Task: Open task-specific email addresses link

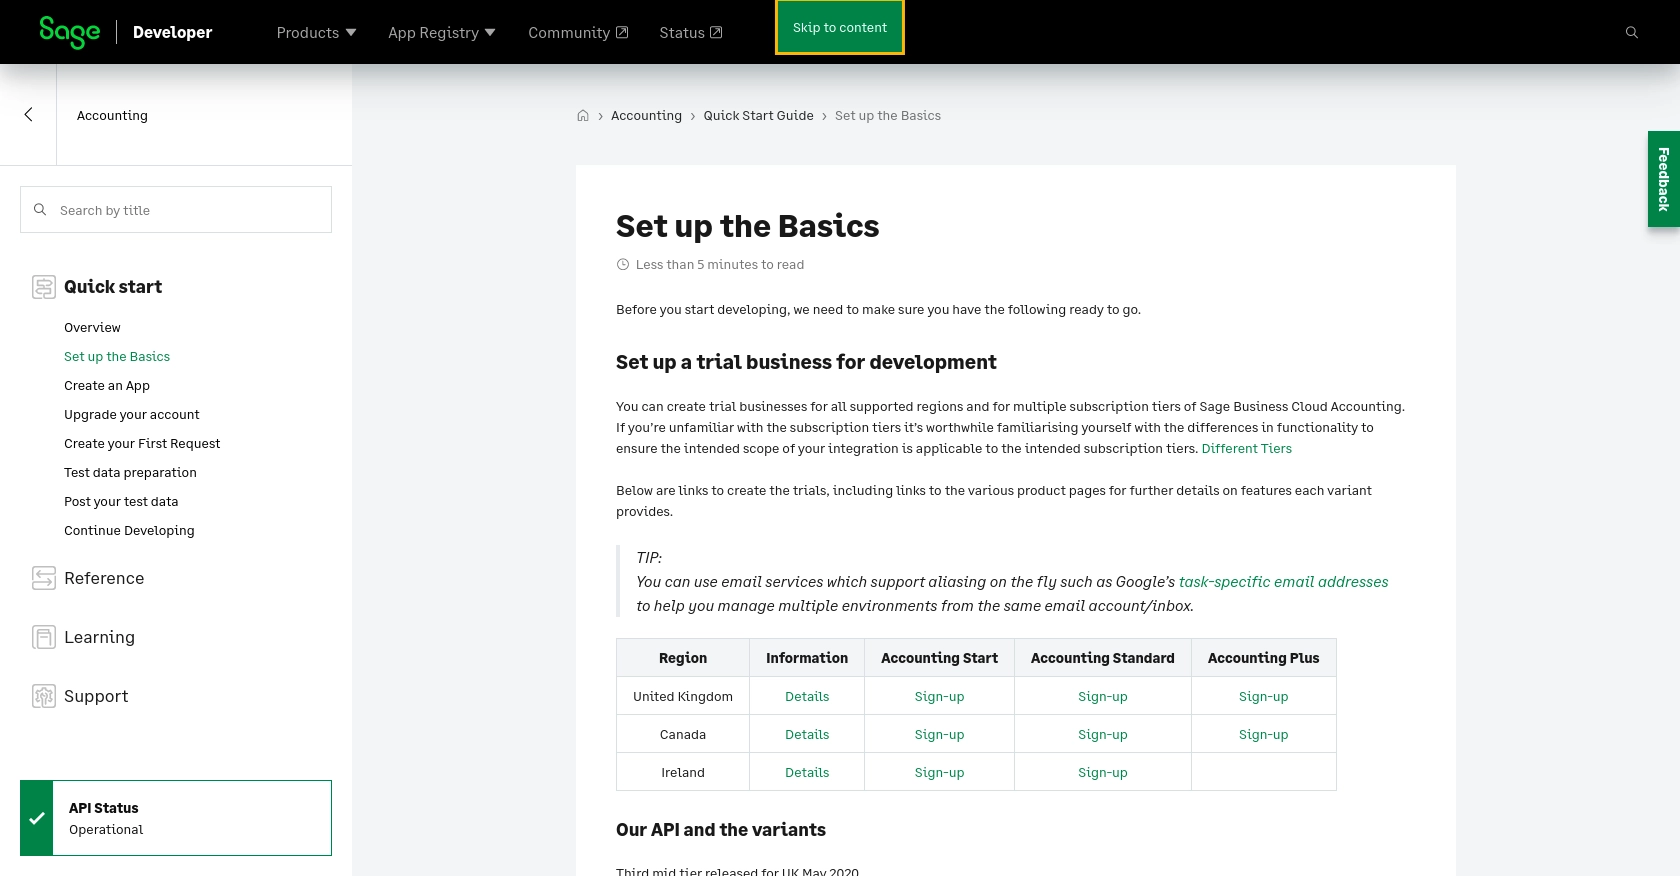Action: pyautogui.click(x=1283, y=582)
